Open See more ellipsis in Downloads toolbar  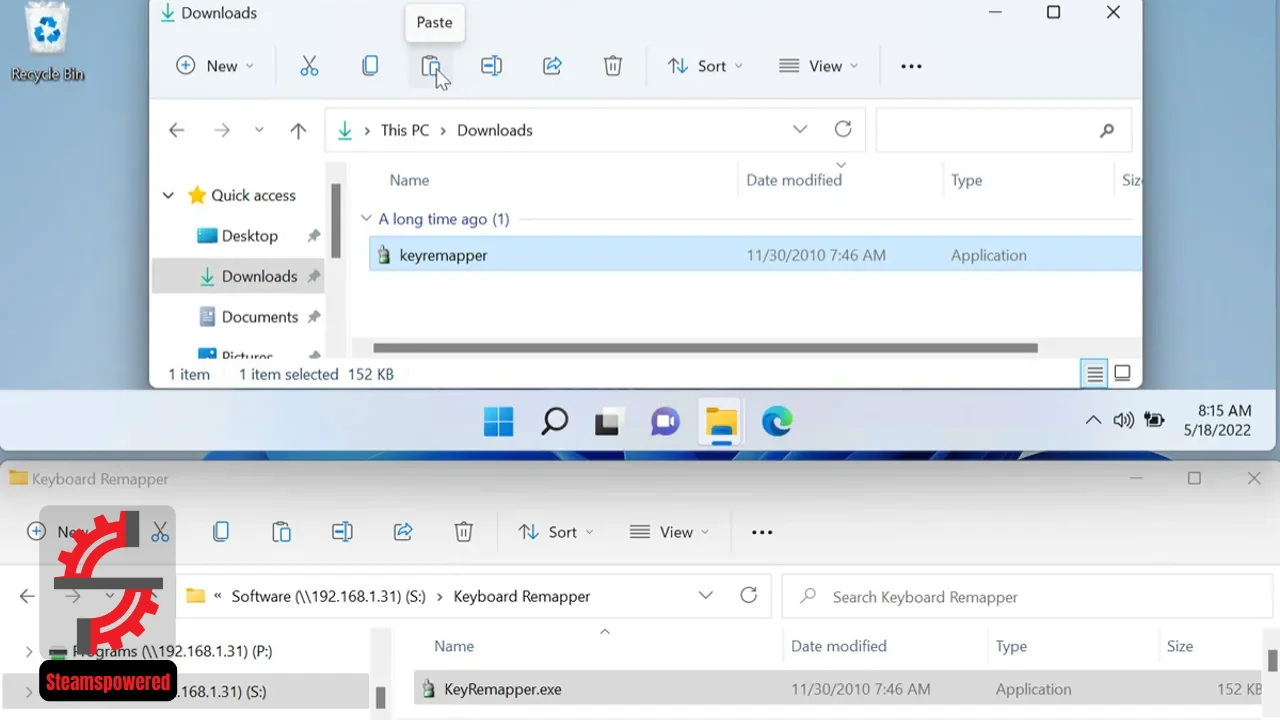click(911, 66)
